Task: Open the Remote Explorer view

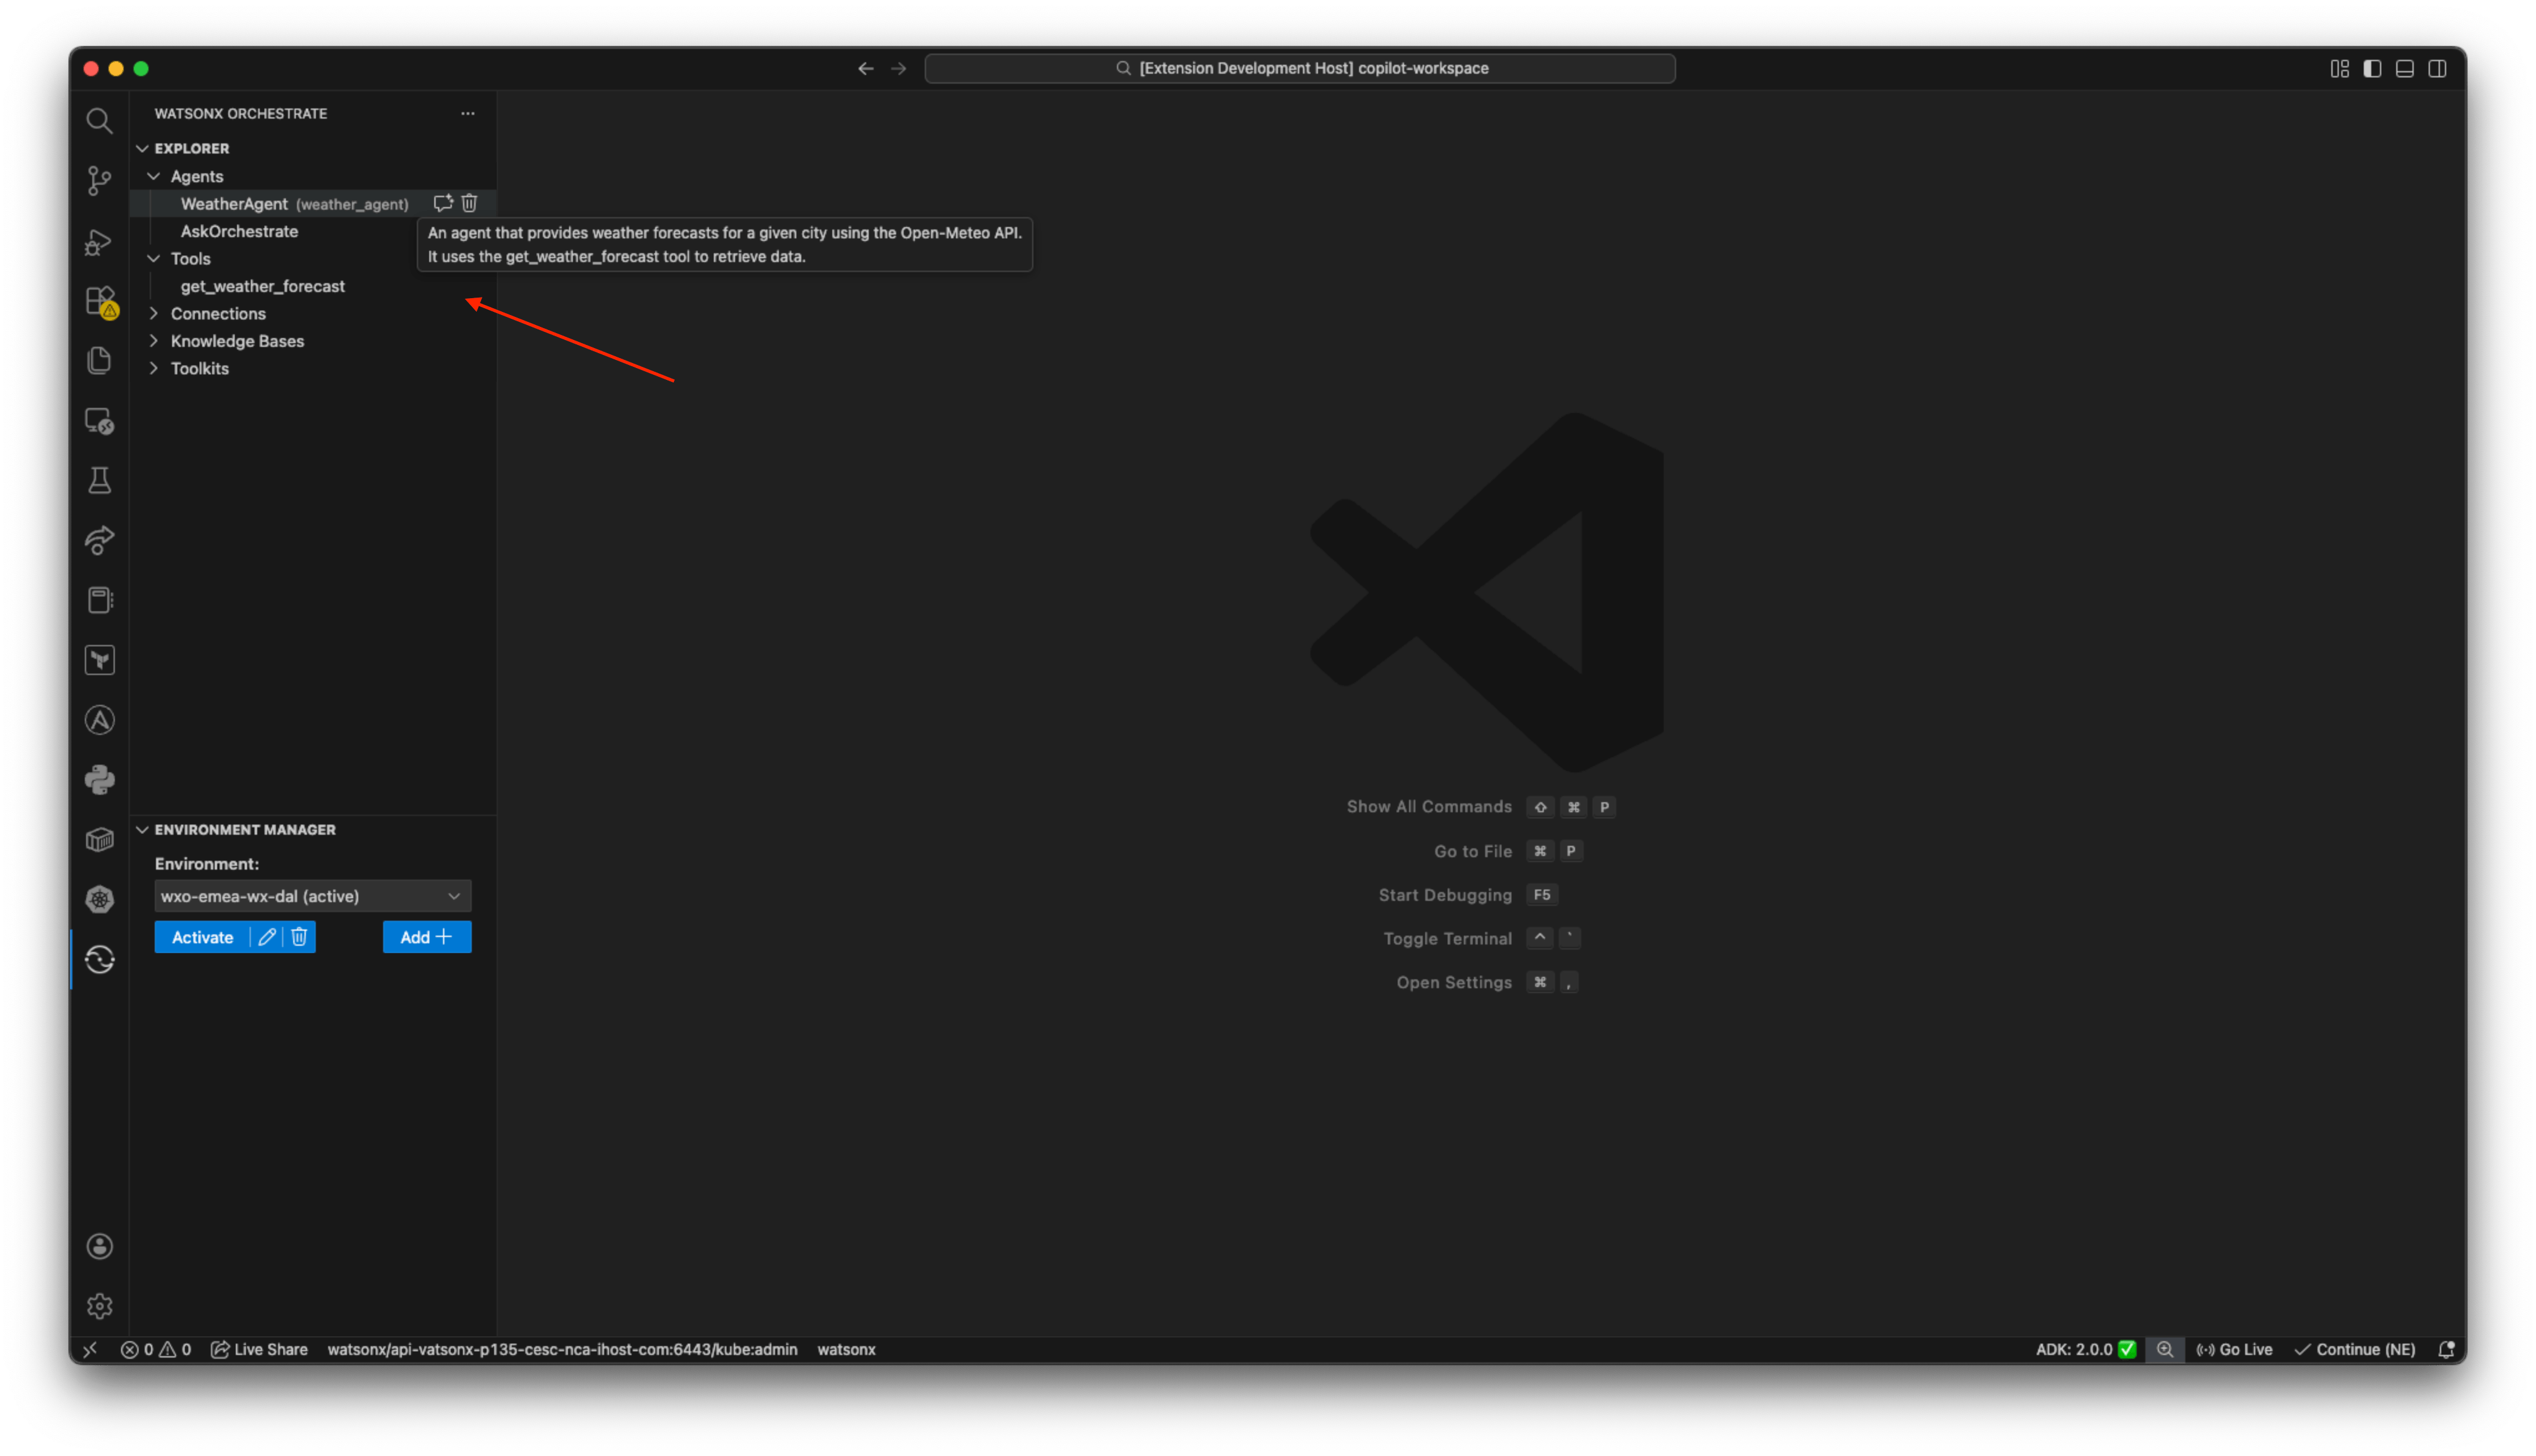Action: click(x=99, y=420)
